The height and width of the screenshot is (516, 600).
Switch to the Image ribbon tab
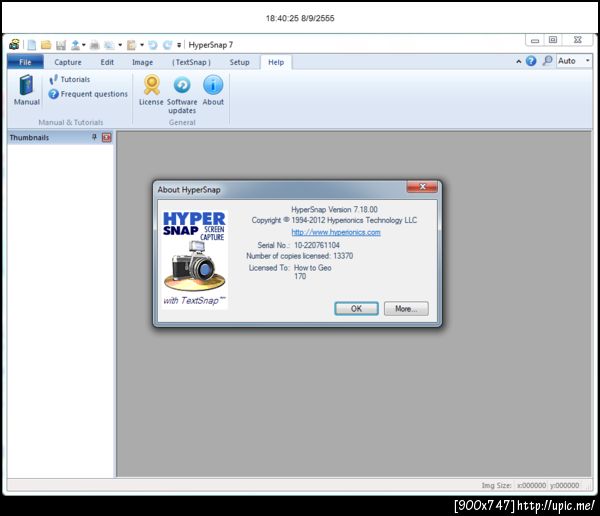click(x=142, y=62)
